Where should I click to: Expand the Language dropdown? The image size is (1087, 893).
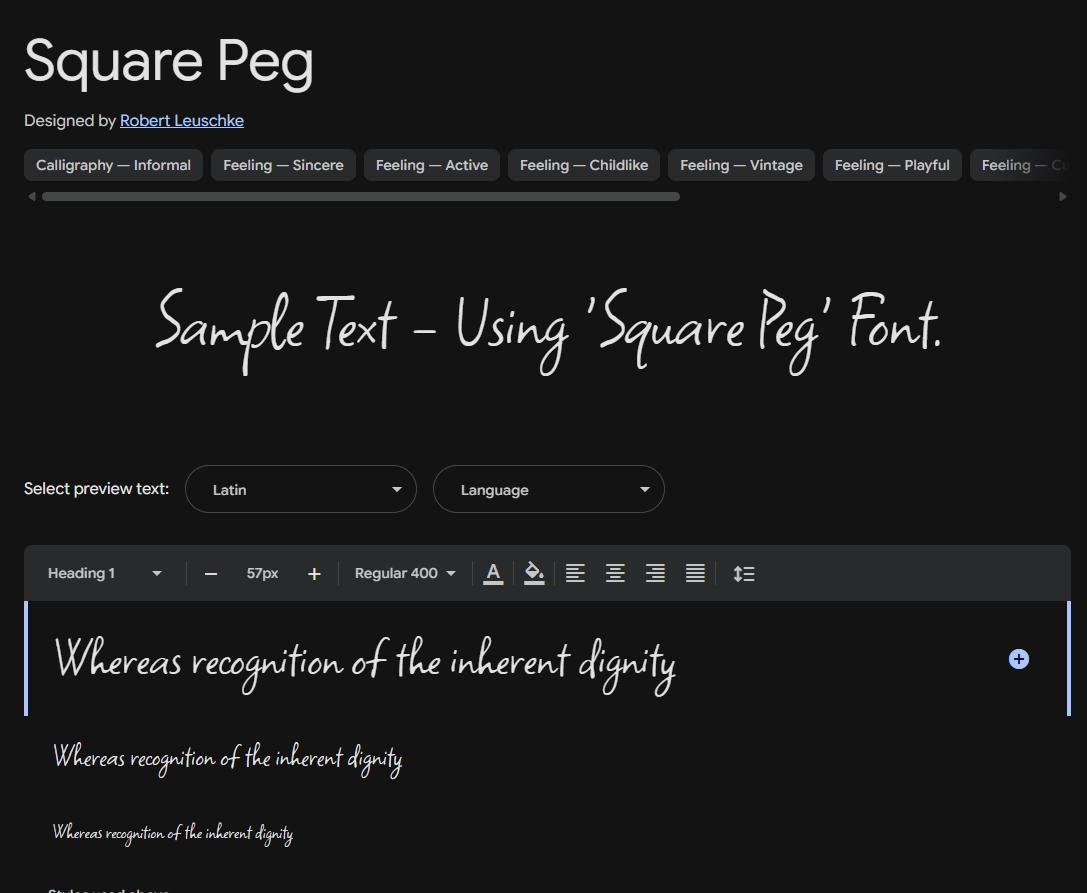click(549, 489)
